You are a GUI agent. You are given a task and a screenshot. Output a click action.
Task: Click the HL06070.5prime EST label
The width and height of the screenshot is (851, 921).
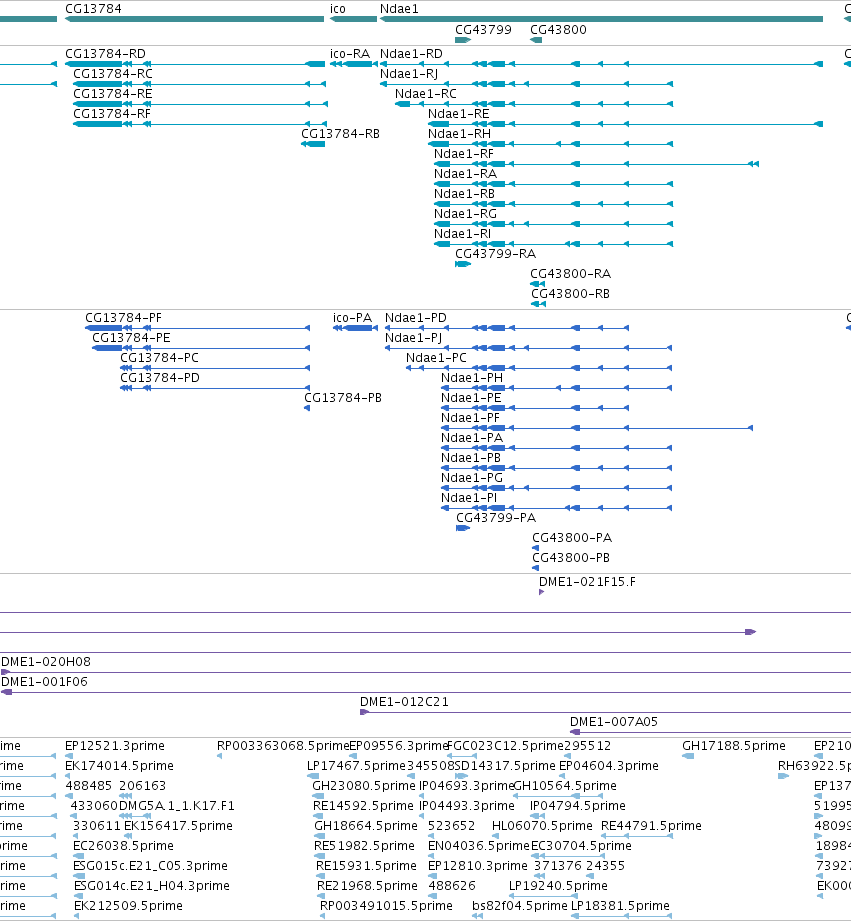[543, 825]
